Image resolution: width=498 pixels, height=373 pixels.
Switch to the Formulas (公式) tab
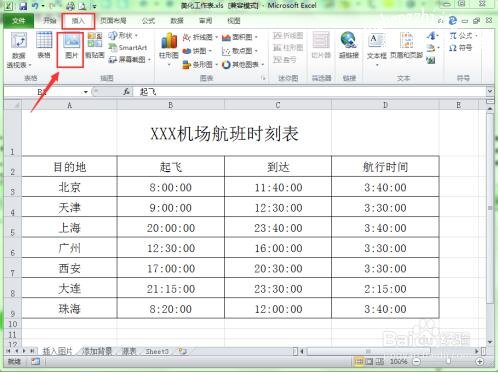pos(148,21)
